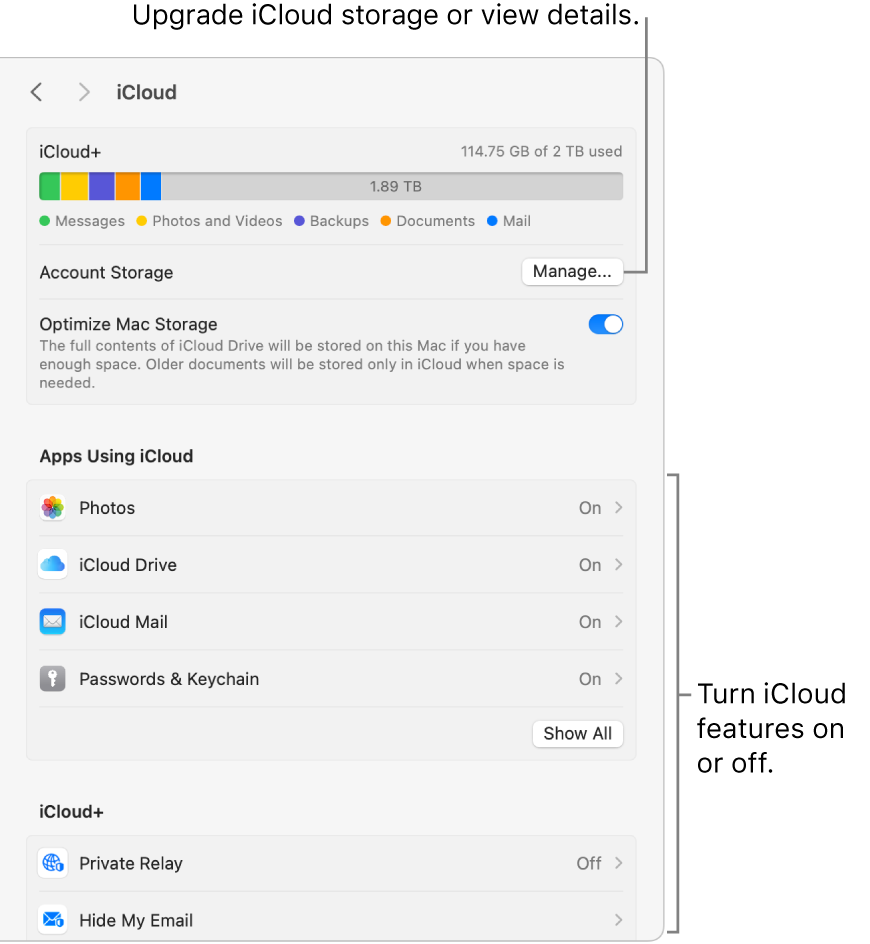Click the green Messages storage segment
This screenshot has height=944, width=870.
[x=49, y=186]
